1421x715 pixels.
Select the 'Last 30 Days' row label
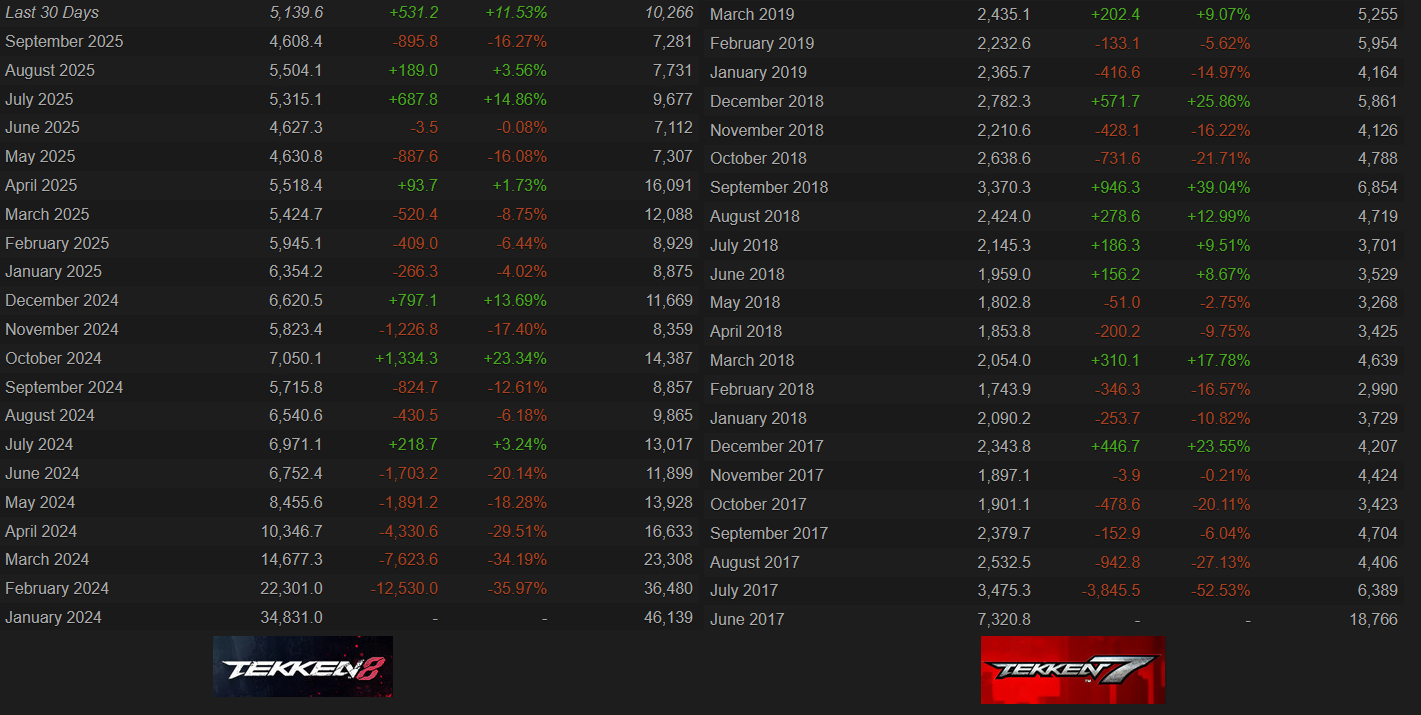point(52,13)
